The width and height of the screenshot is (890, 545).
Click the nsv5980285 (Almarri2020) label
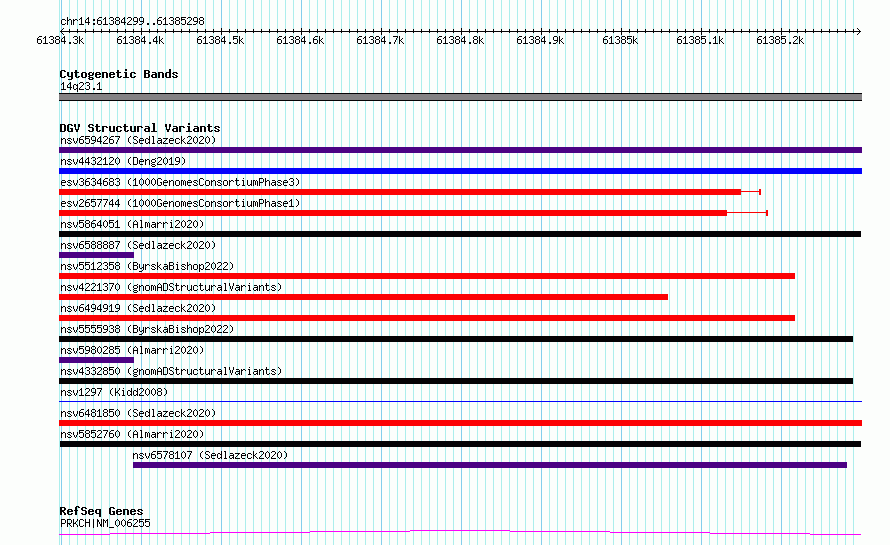[x=132, y=350]
